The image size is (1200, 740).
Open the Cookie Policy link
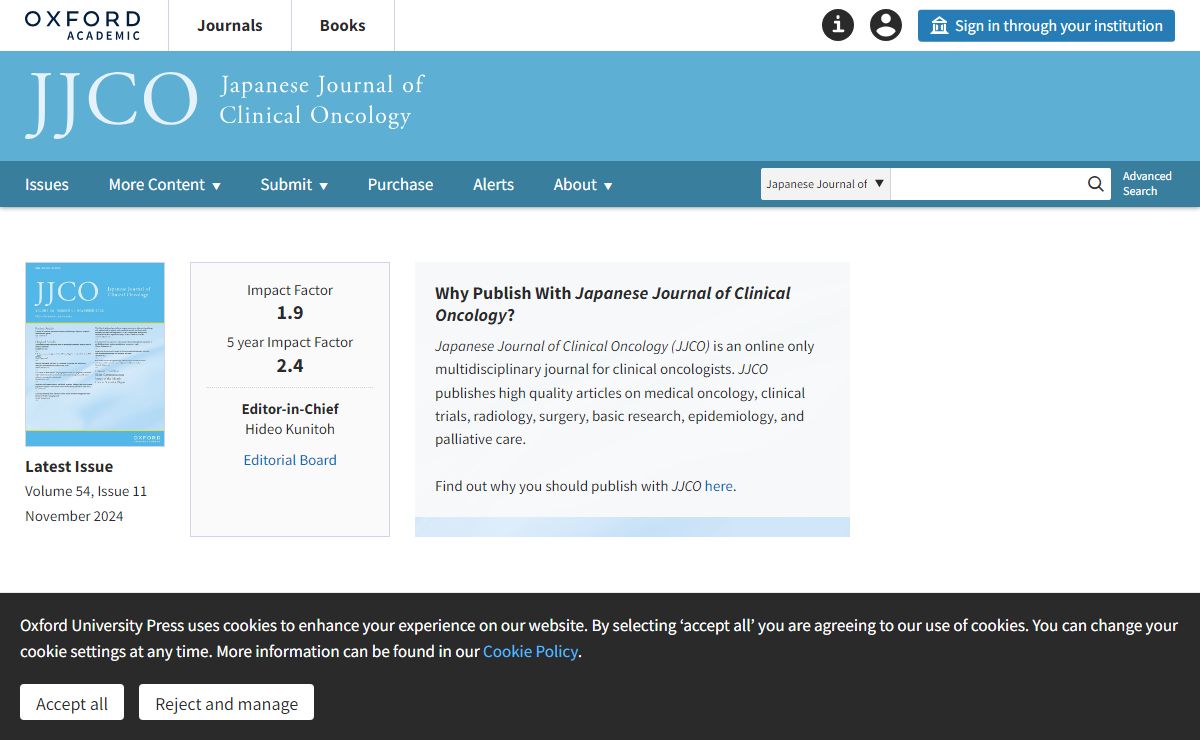(530, 651)
